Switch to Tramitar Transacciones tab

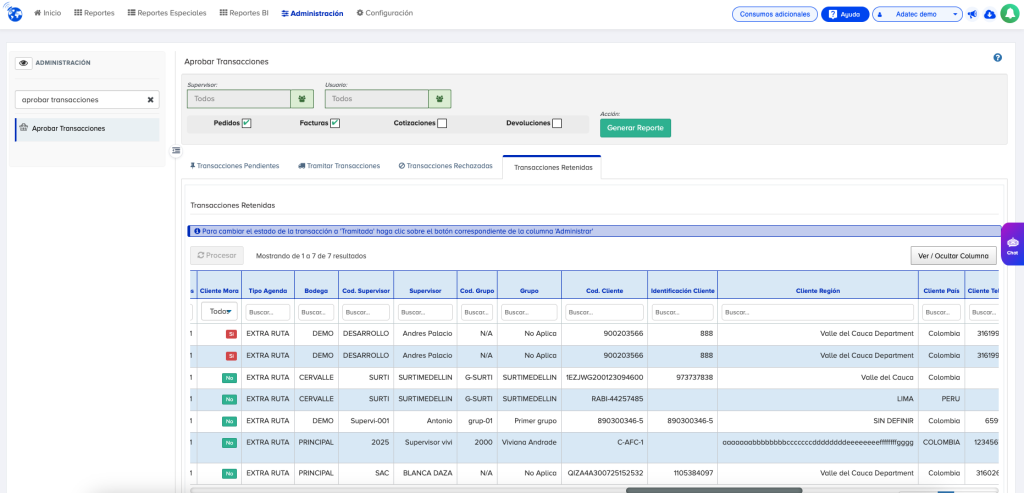click(339, 166)
